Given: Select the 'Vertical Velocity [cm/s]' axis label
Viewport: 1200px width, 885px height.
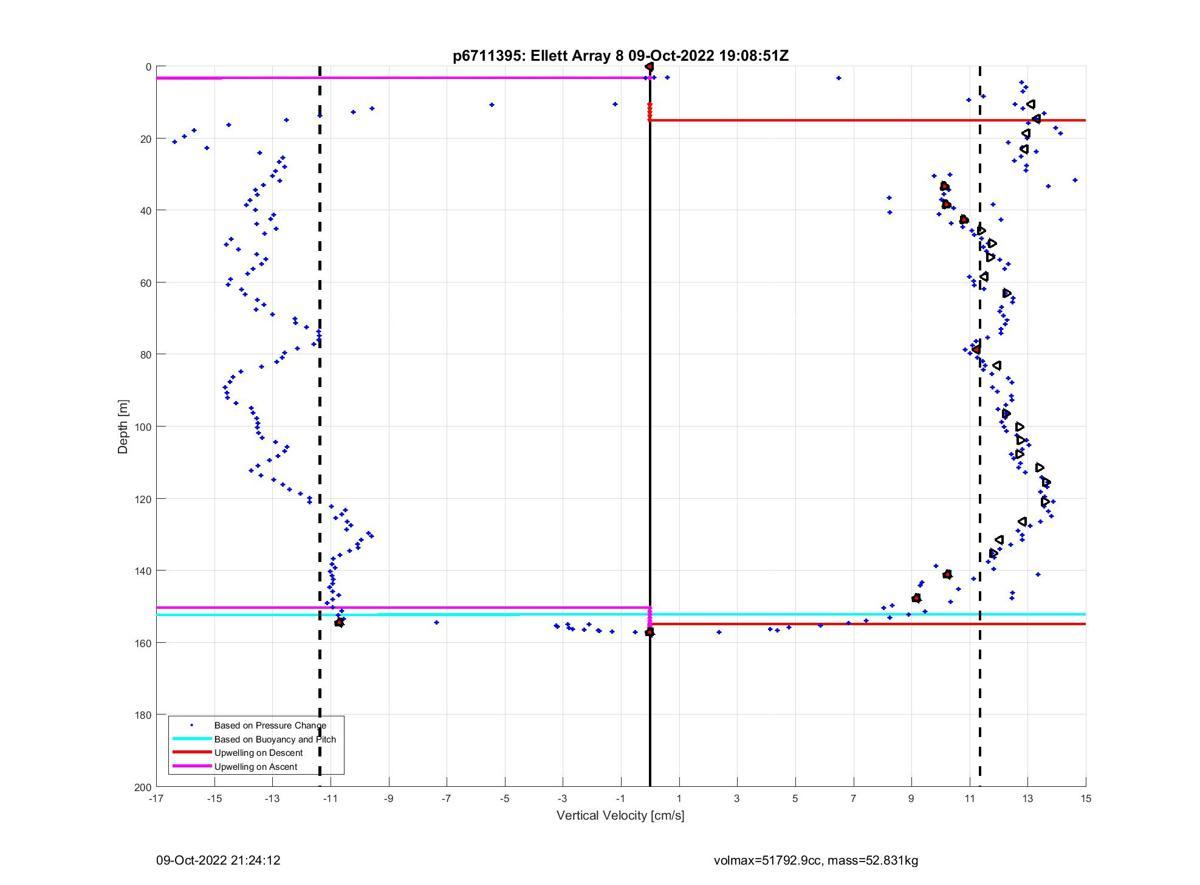Looking at the screenshot, I should 620,815.
